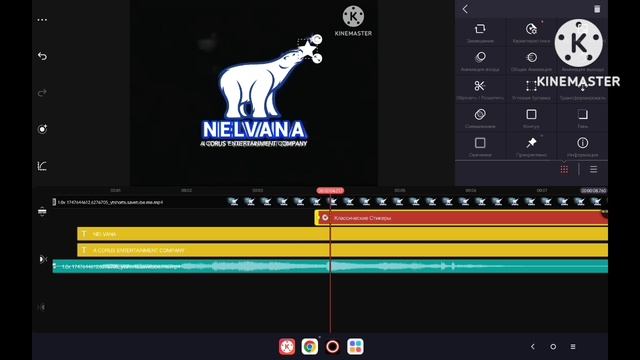Screen dimensions: 640x360
Task: Select the star sticker in the preview
Action: (307, 49)
